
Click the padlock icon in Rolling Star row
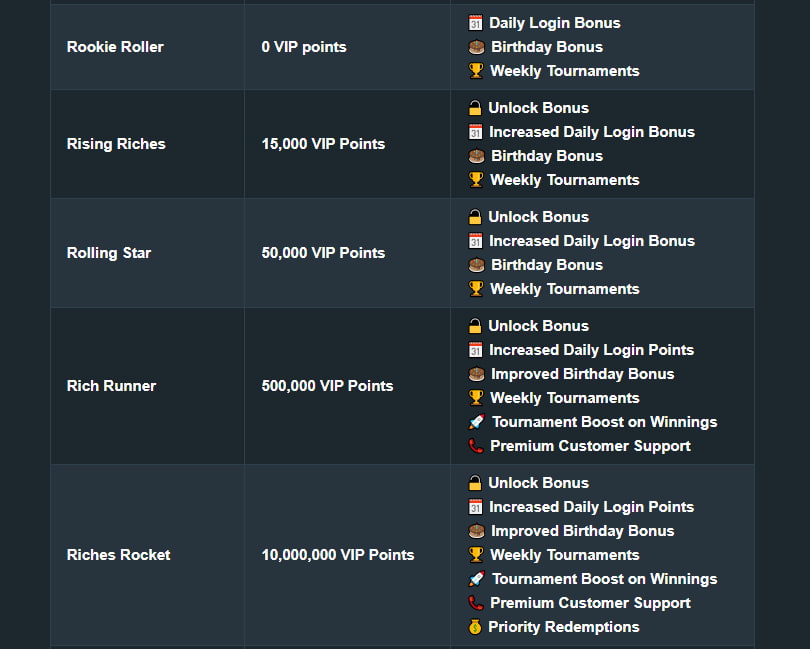[475, 217]
